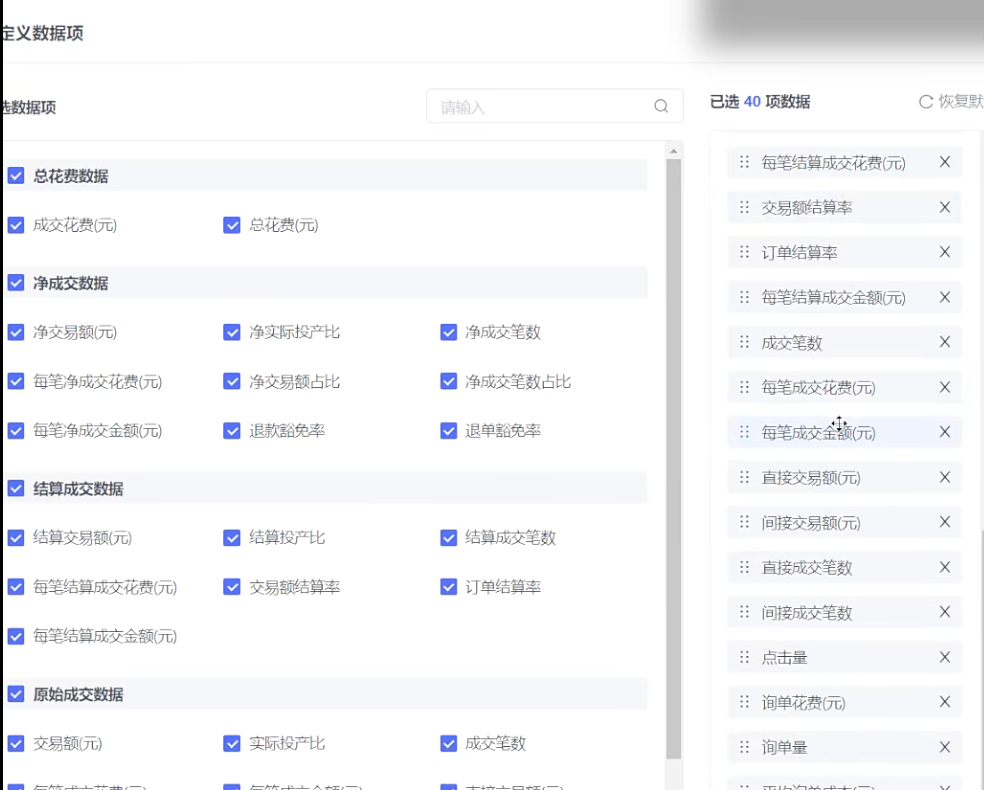The height and width of the screenshot is (790, 984).
Task: Remove 每笔结算成交花费(元) from selected list
Action: [x=944, y=162]
